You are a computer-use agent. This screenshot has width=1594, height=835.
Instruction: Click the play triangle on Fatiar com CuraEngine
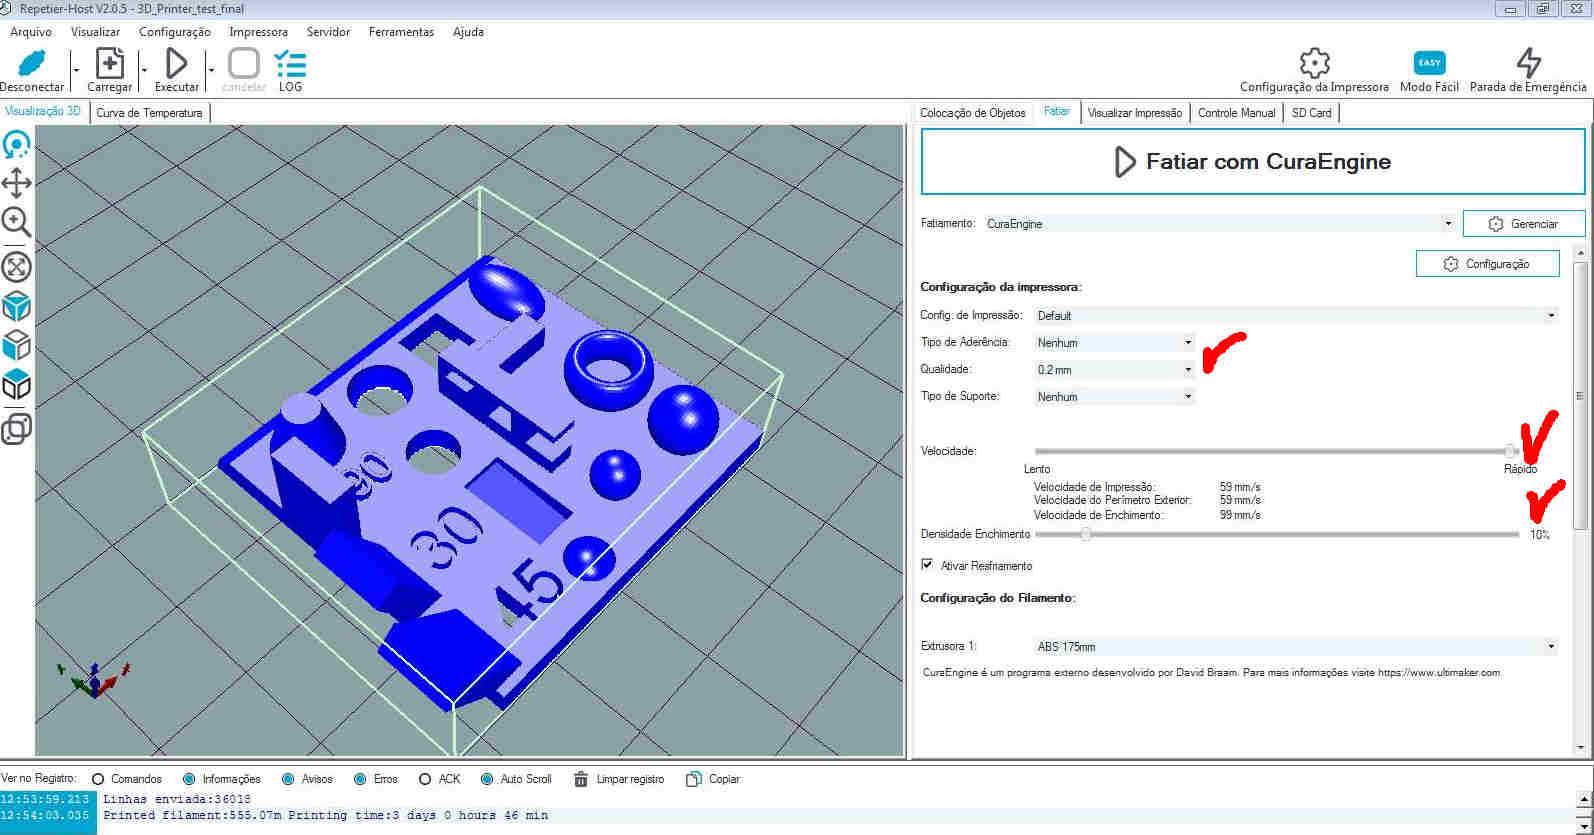tap(1125, 162)
